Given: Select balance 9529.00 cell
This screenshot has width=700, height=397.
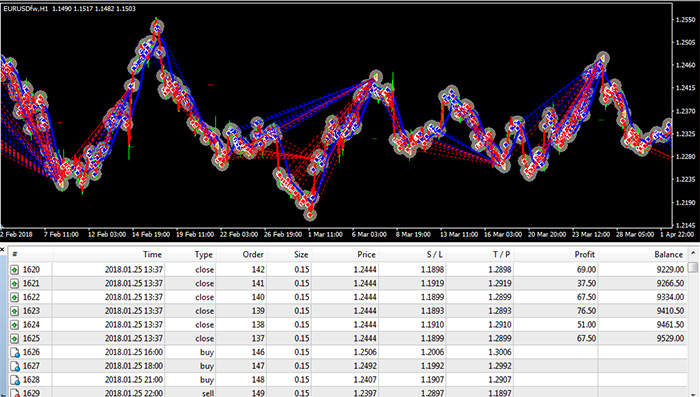Looking at the screenshot, I should [x=670, y=338].
